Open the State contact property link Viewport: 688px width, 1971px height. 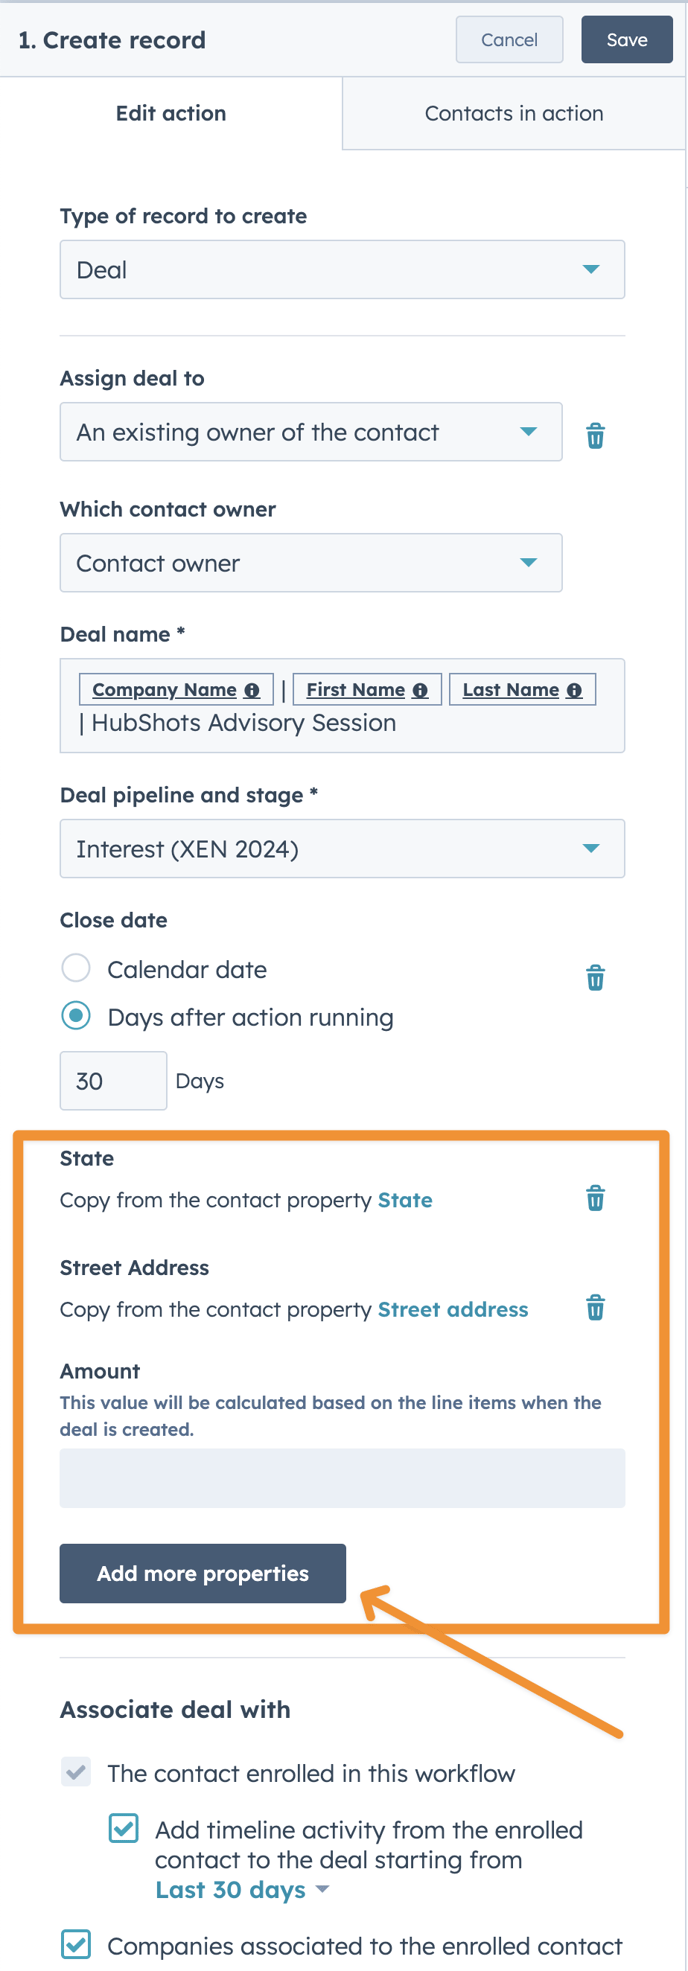[x=405, y=1200]
